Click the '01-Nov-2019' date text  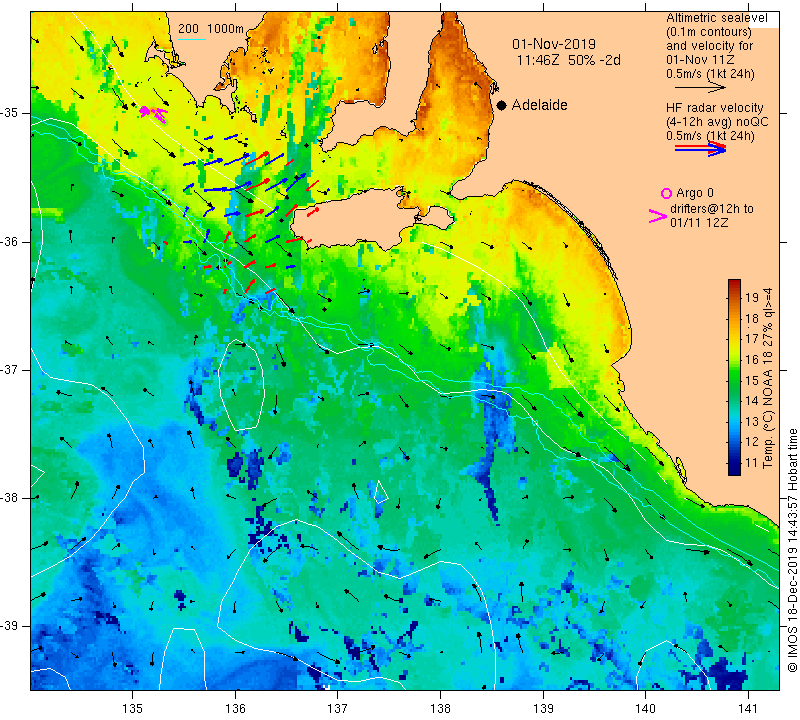(x=554, y=44)
